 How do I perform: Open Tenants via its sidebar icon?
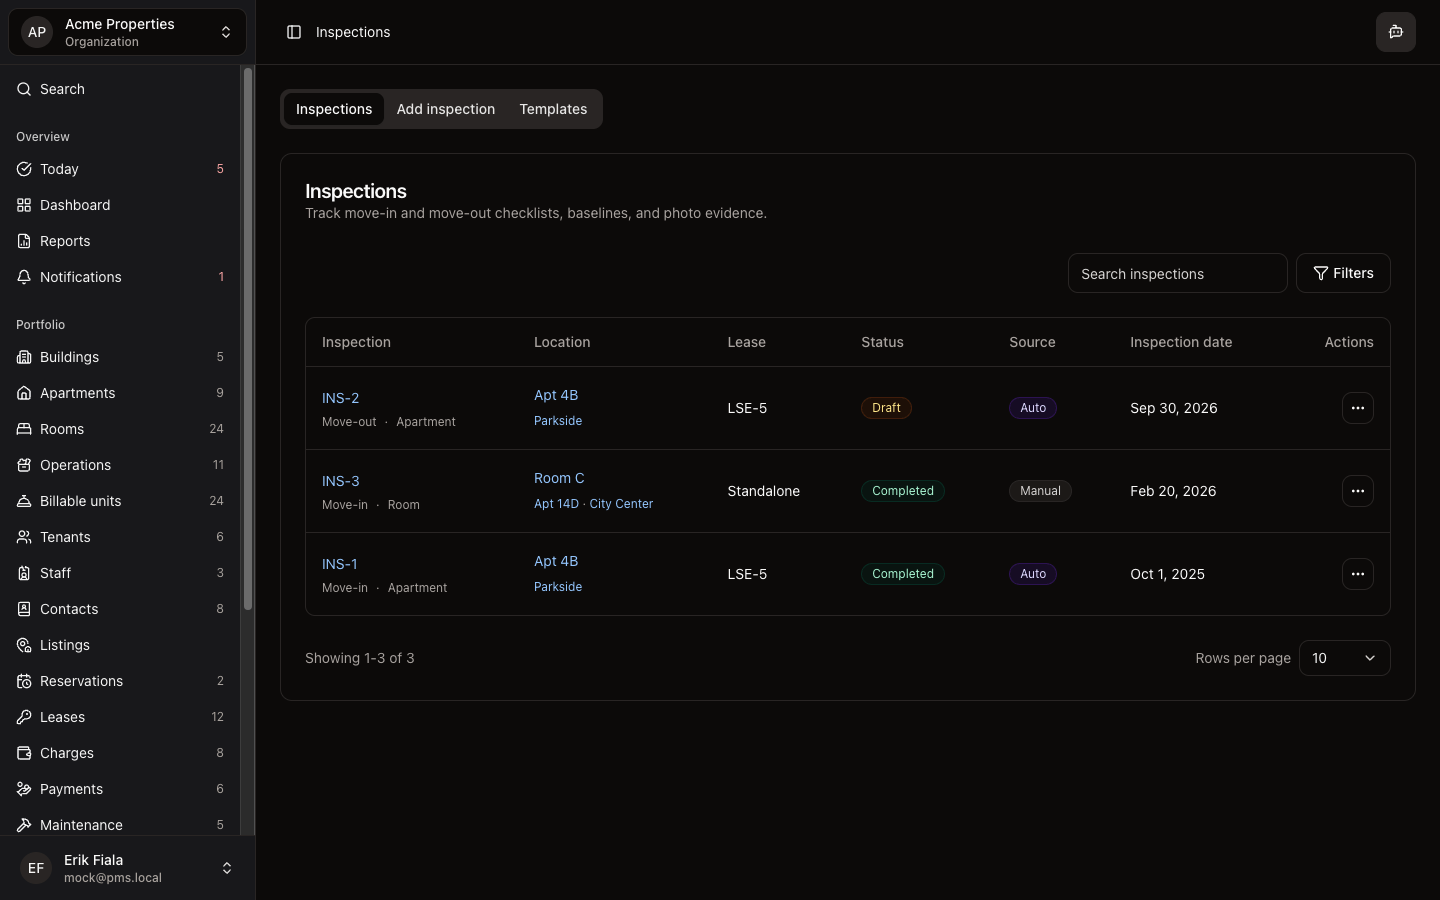(x=24, y=537)
